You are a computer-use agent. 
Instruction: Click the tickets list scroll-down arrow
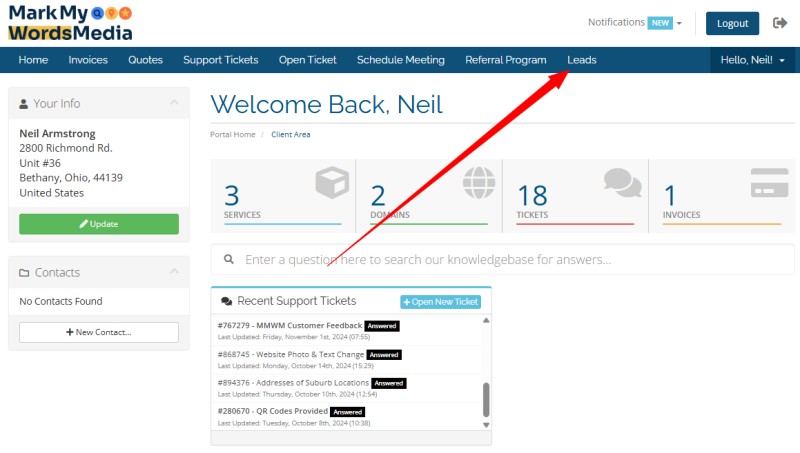point(486,425)
